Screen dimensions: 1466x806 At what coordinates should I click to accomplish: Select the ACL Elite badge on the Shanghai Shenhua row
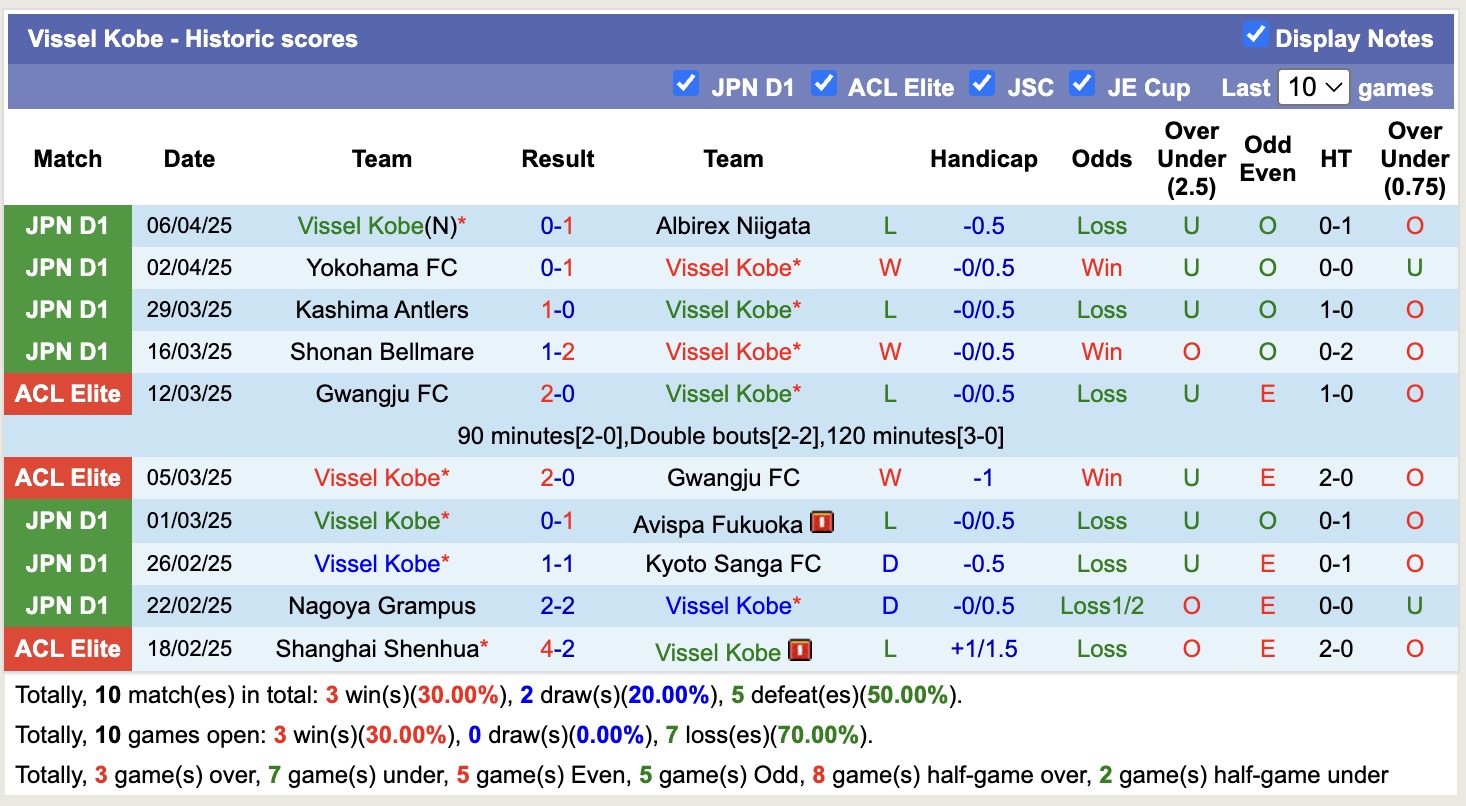click(x=67, y=648)
